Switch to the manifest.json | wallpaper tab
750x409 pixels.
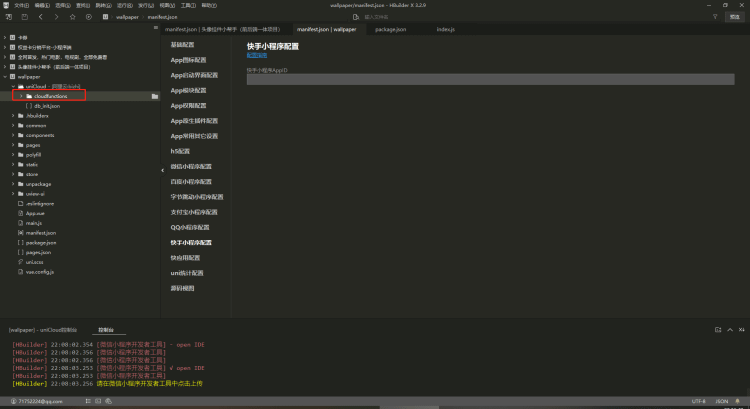(x=327, y=29)
